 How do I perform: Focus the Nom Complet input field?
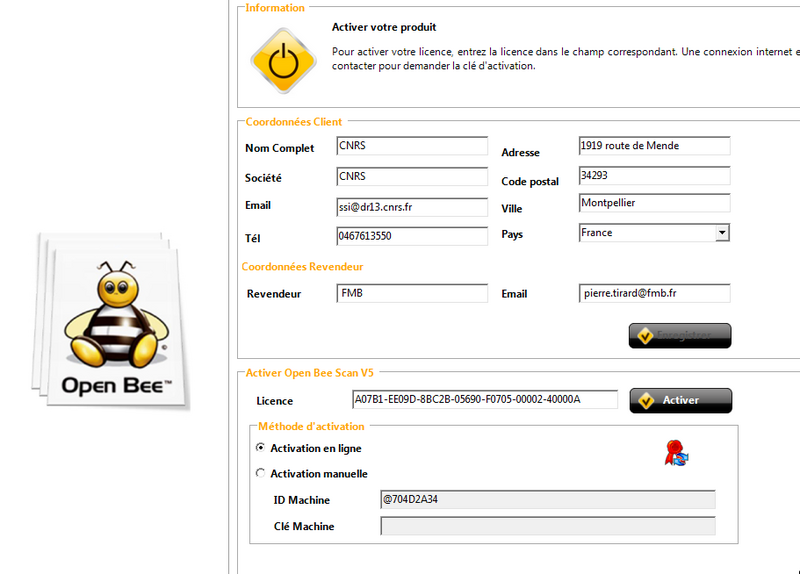point(412,146)
